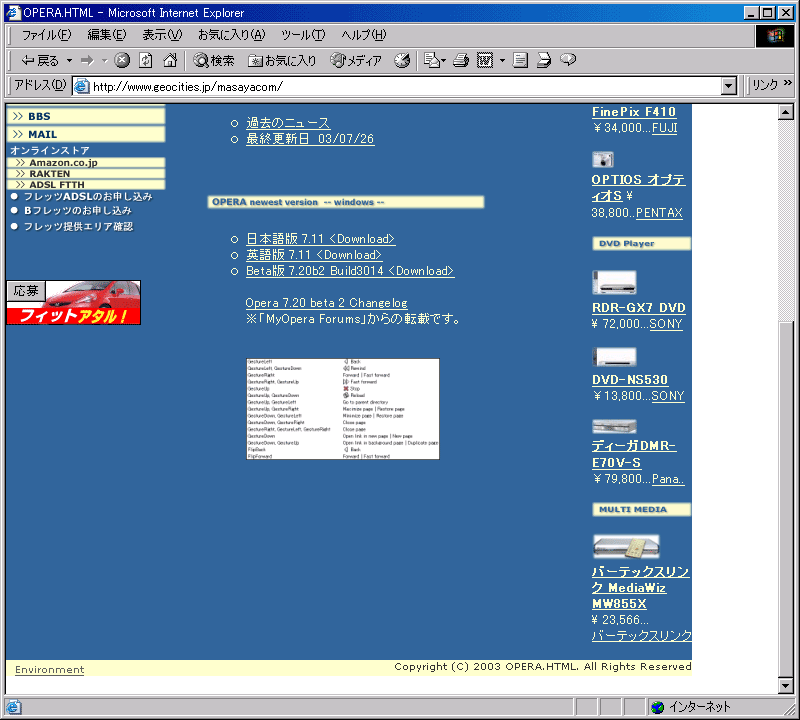Click the scanner-shaped toolbar icon
The width and height of the screenshot is (800, 720).
pyautogui.click(x=544, y=60)
